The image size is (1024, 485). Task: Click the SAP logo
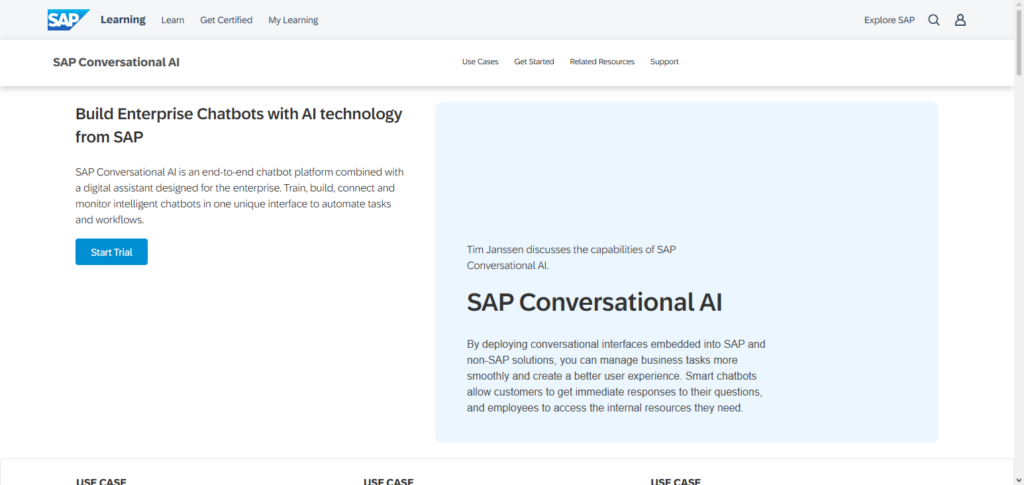coord(69,20)
